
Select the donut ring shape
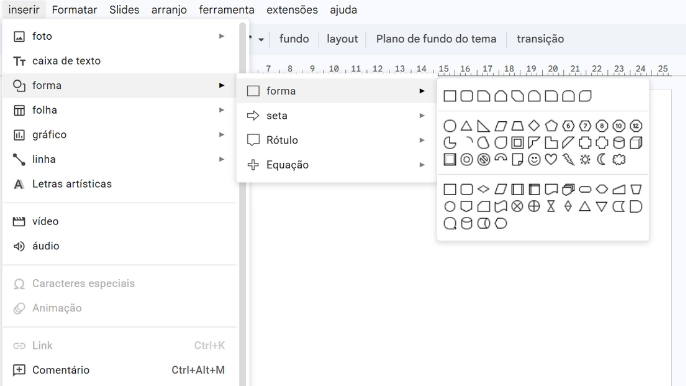(466, 160)
